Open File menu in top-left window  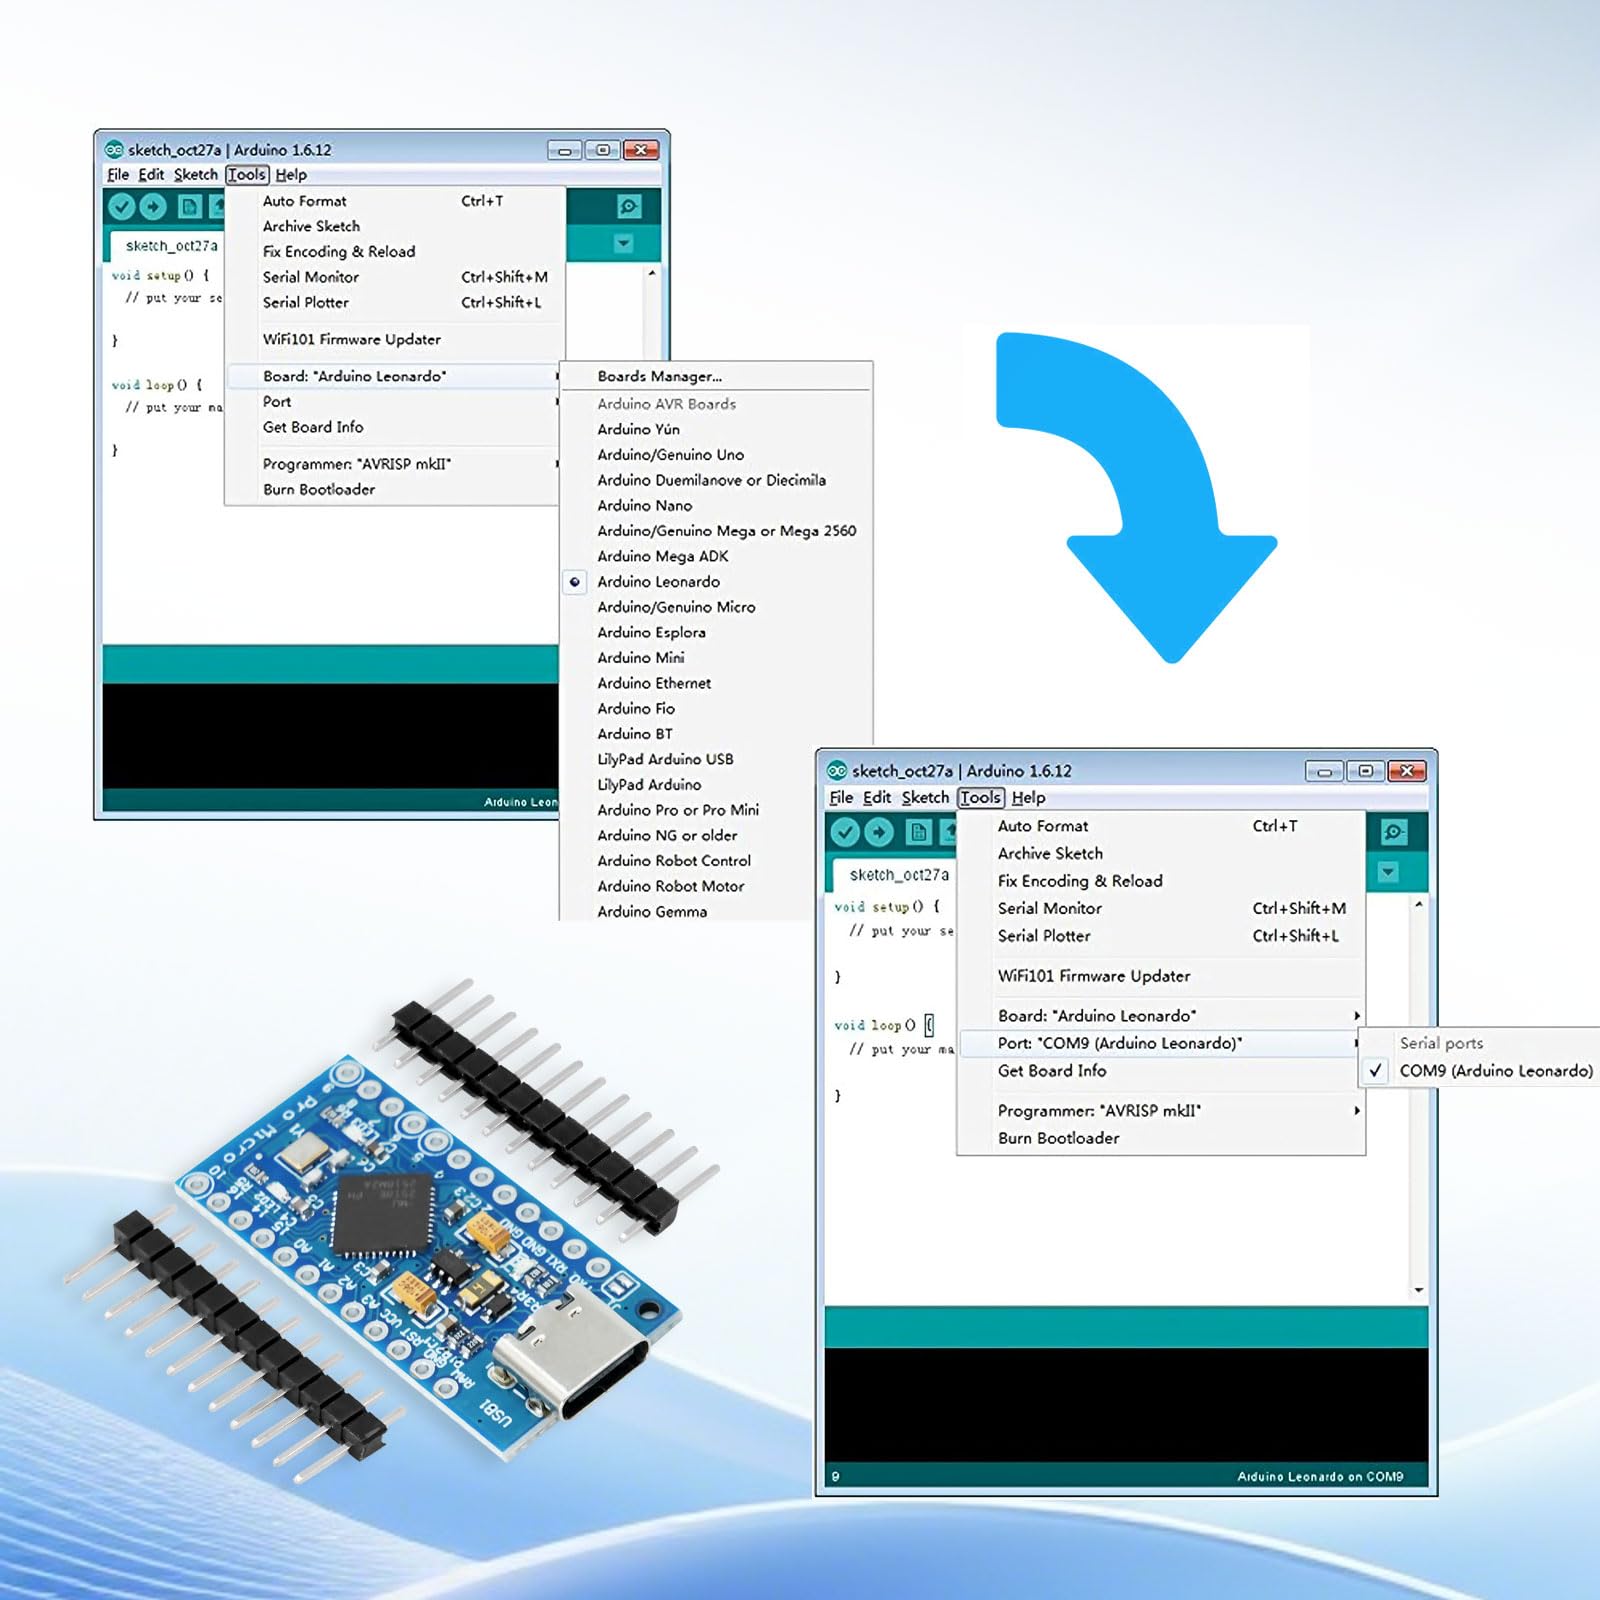point(118,175)
